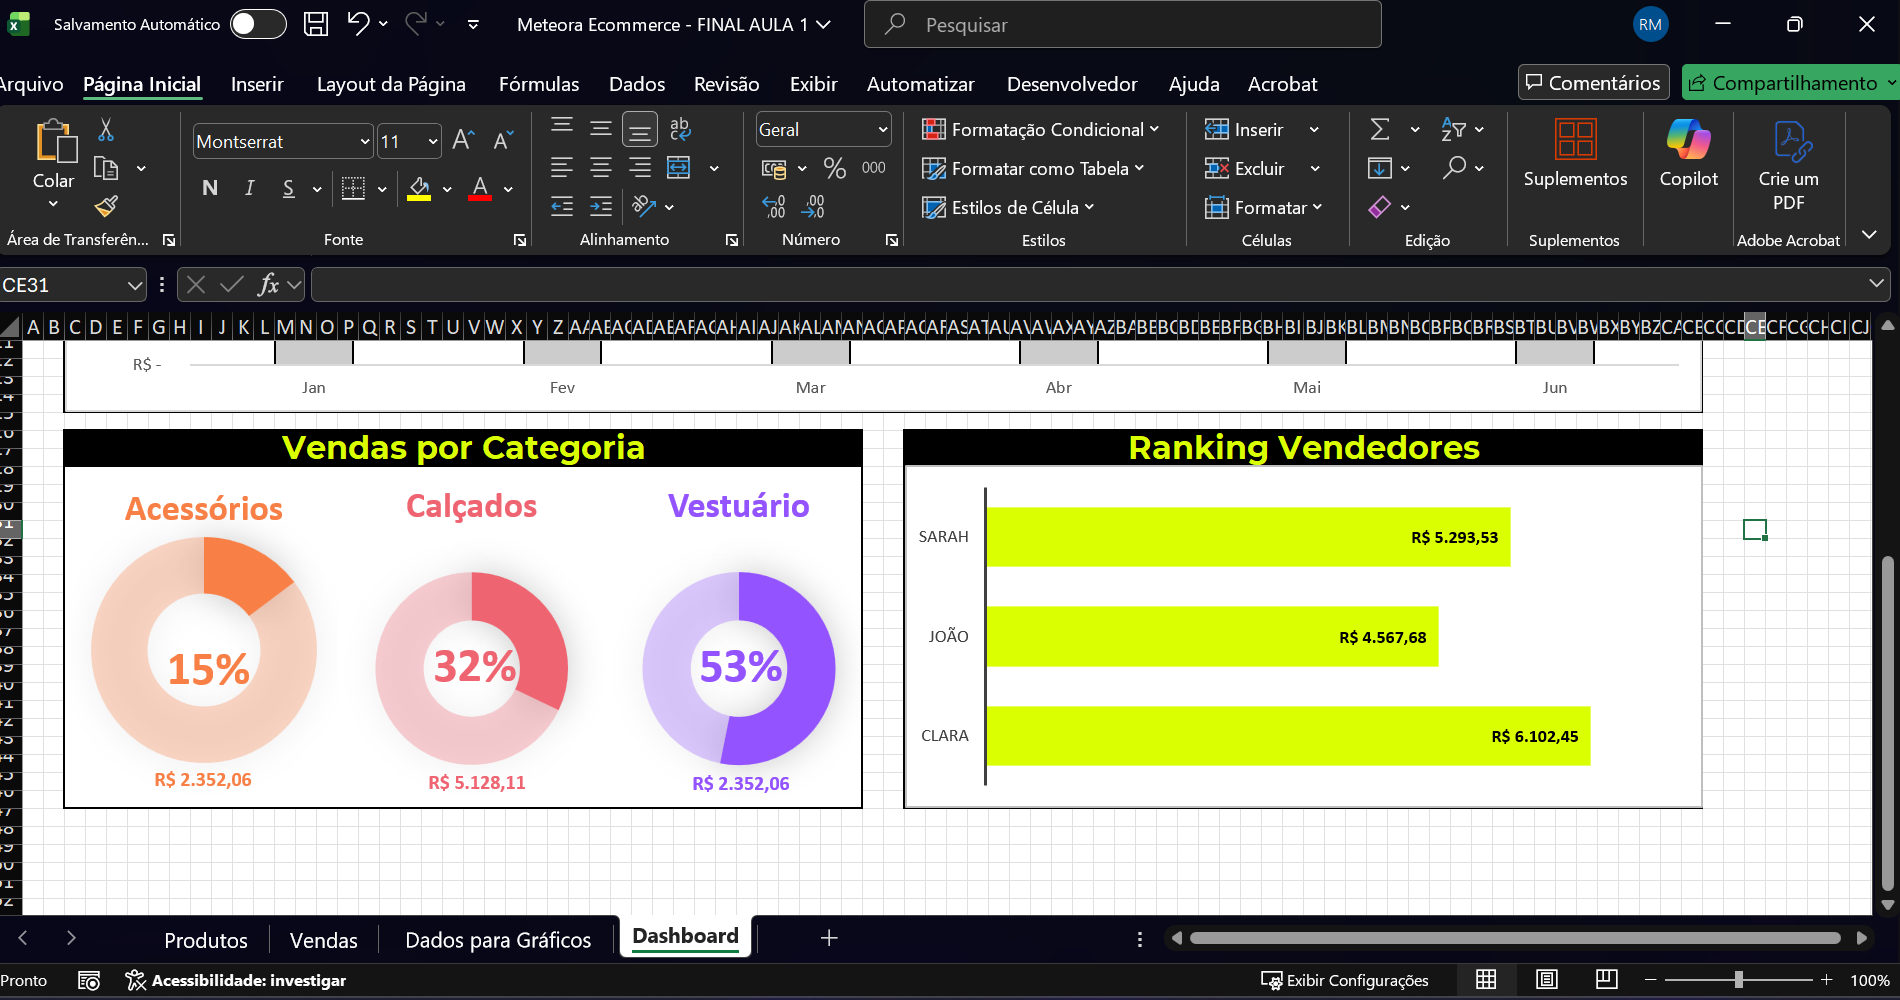Screen dimensions: 1900x1000
Task: Undo the last action
Action: [x=358, y=24]
